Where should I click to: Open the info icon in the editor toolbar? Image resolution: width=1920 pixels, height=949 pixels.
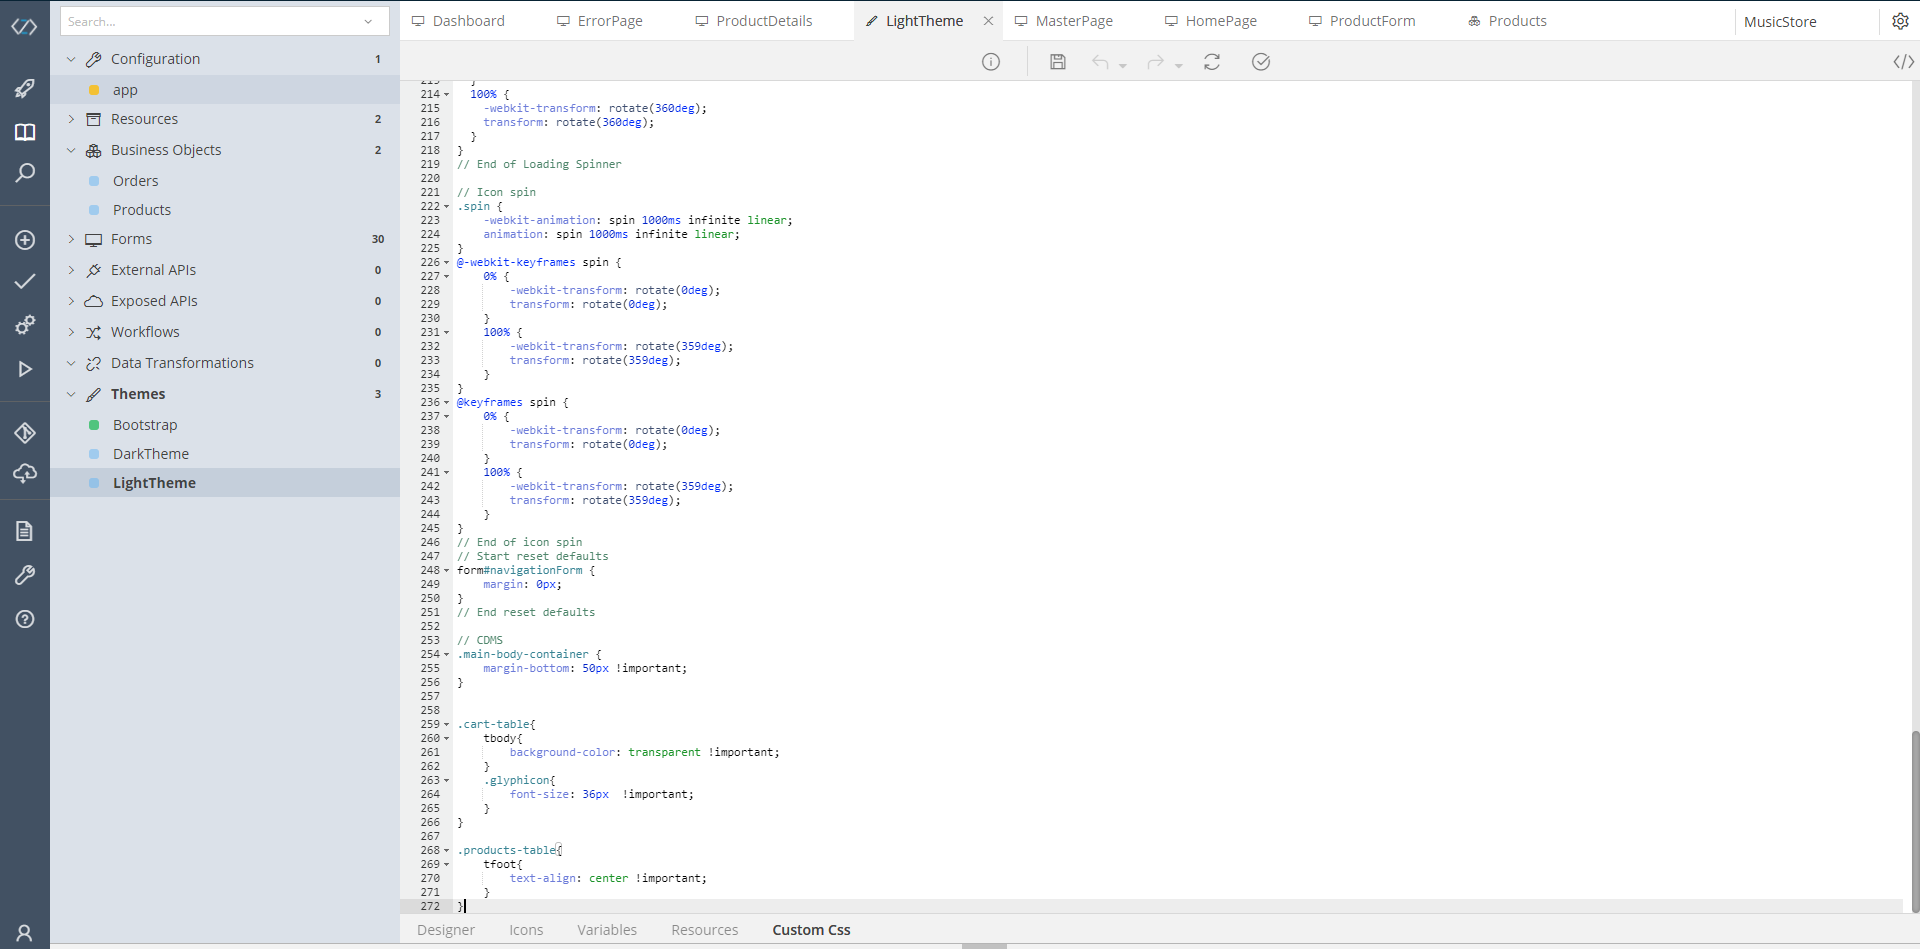tap(991, 61)
